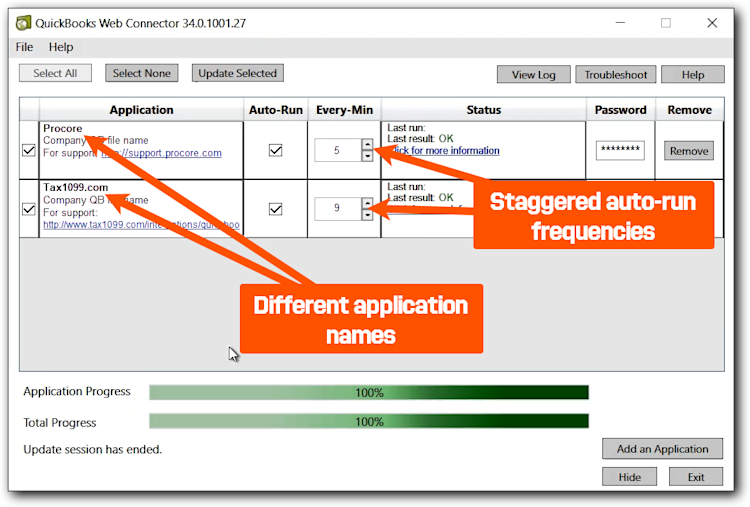Click the Procore password field

[x=620, y=150]
